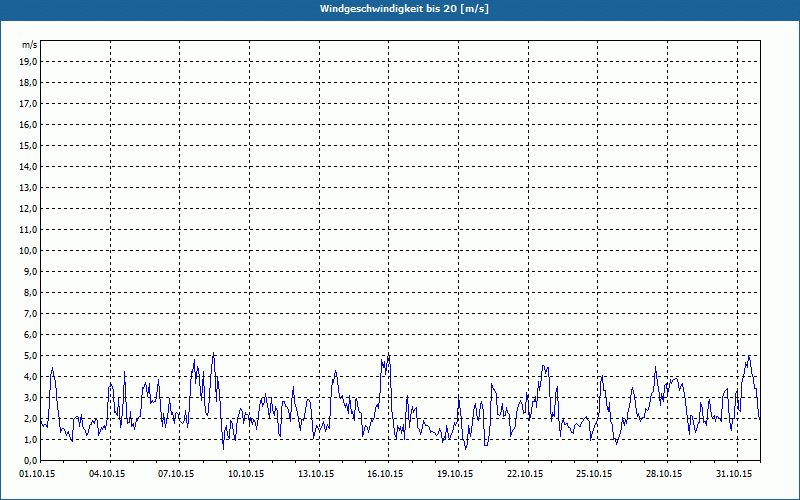Click the '4,0' y-axis label
The height and width of the screenshot is (500, 800).
[30, 377]
